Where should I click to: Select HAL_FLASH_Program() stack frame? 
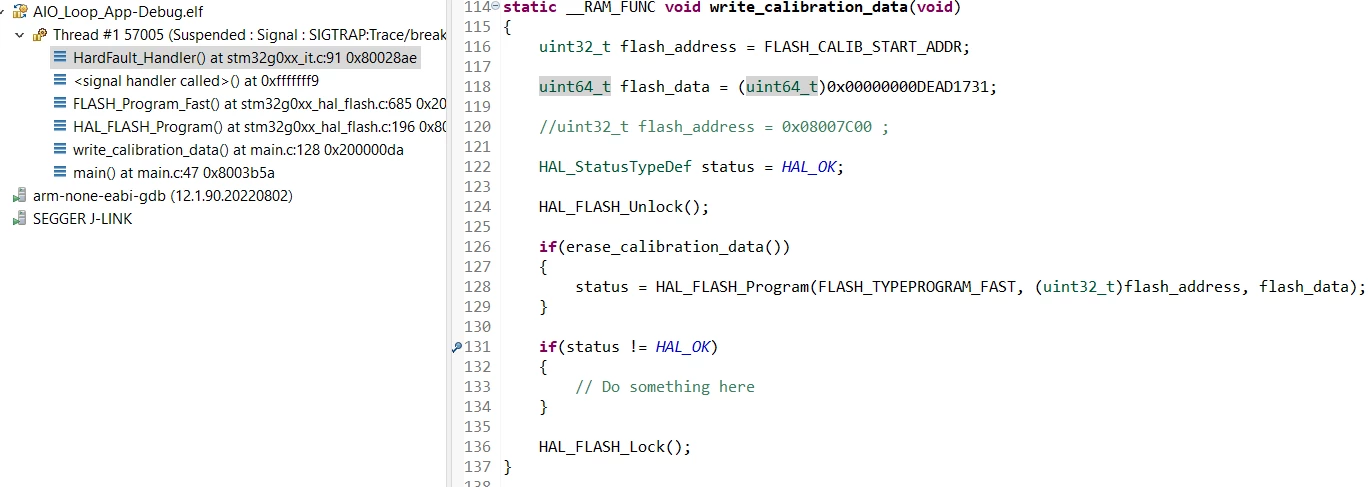pyautogui.click(x=259, y=127)
